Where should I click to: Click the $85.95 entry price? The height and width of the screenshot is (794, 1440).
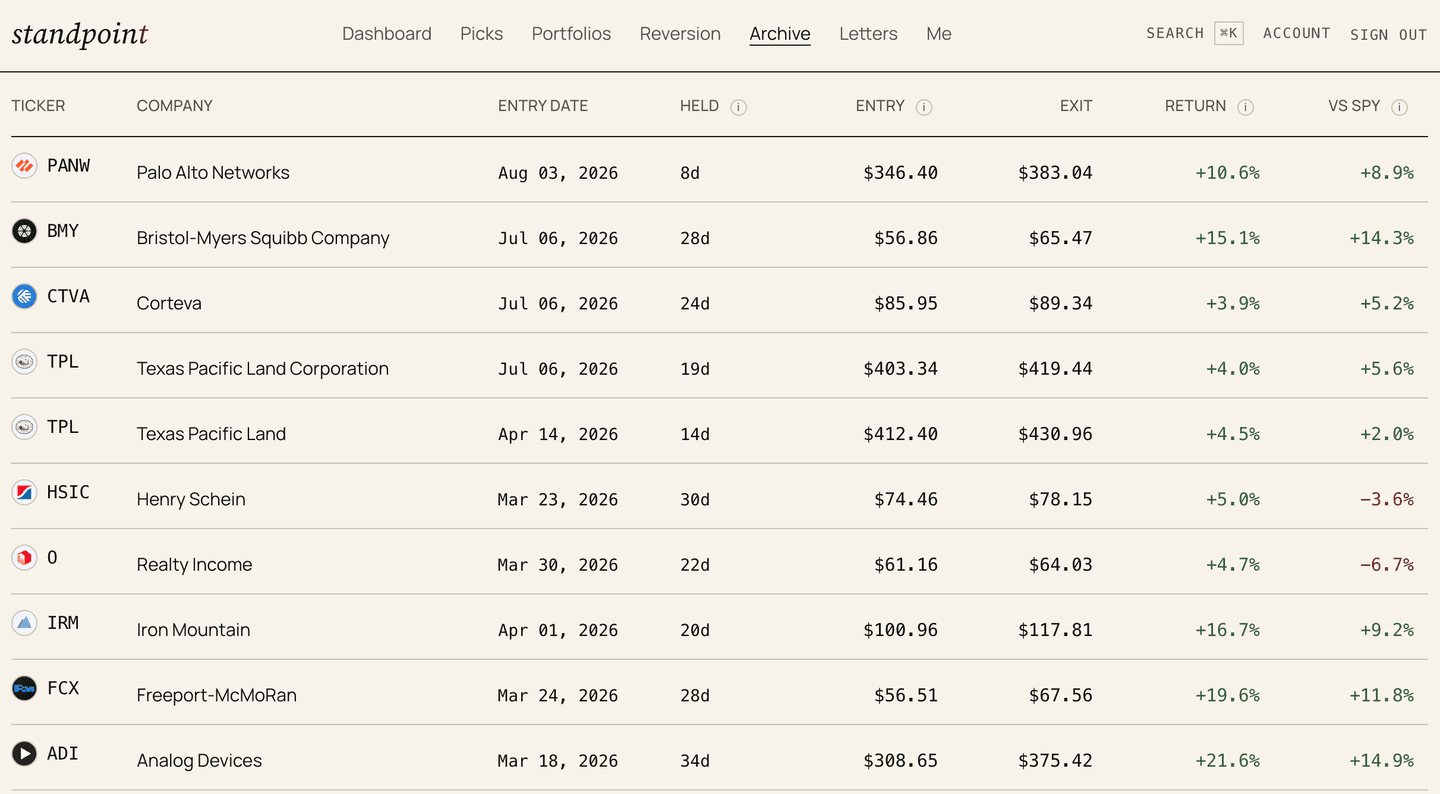coord(906,303)
